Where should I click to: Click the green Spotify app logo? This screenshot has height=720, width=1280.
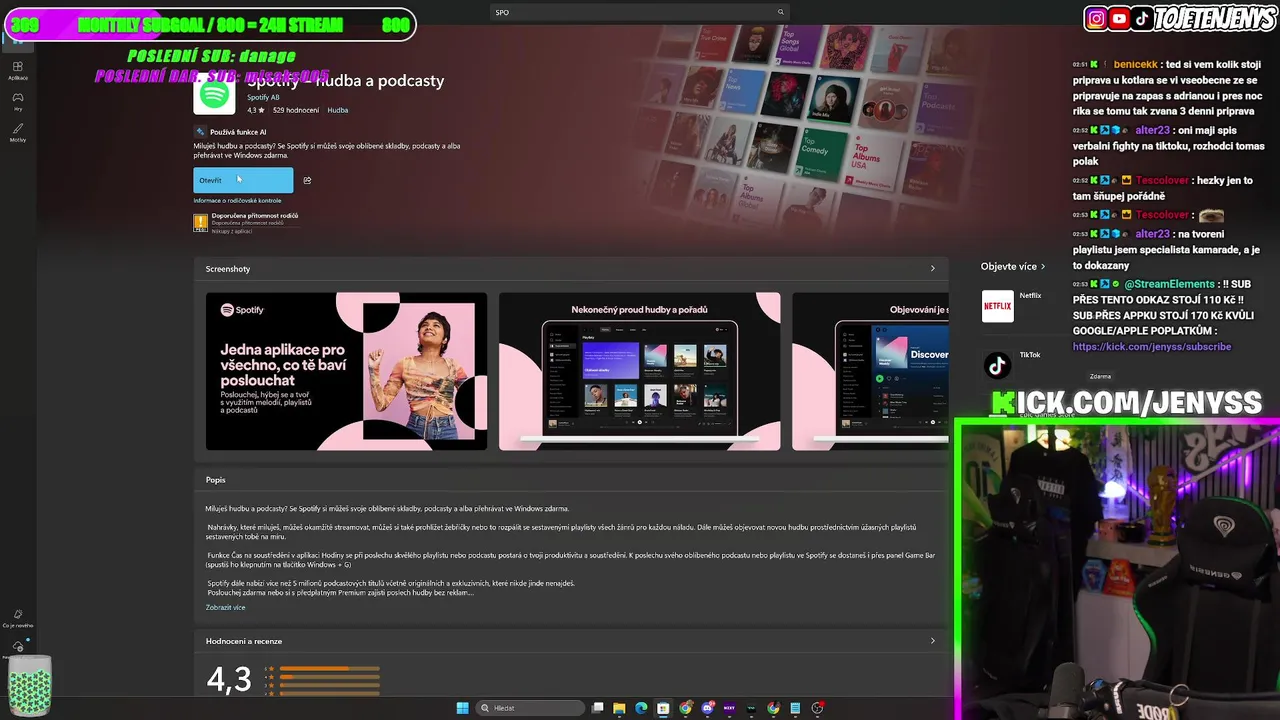(x=214, y=96)
